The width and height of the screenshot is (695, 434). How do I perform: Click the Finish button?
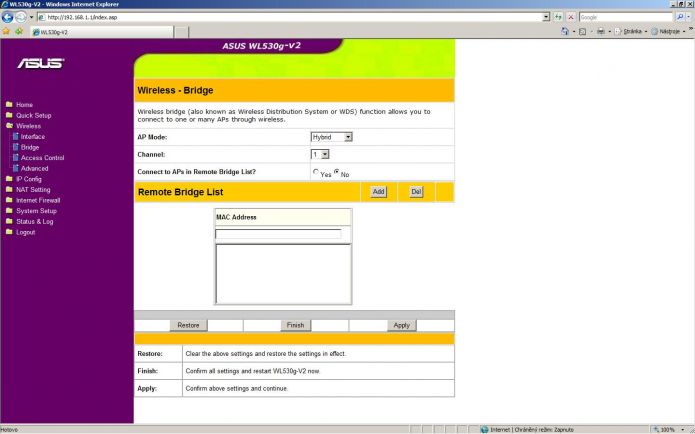(x=295, y=325)
